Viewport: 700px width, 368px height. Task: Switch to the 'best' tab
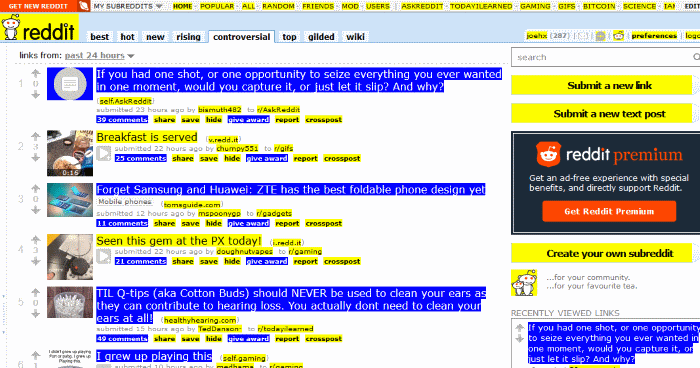[100, 37]
